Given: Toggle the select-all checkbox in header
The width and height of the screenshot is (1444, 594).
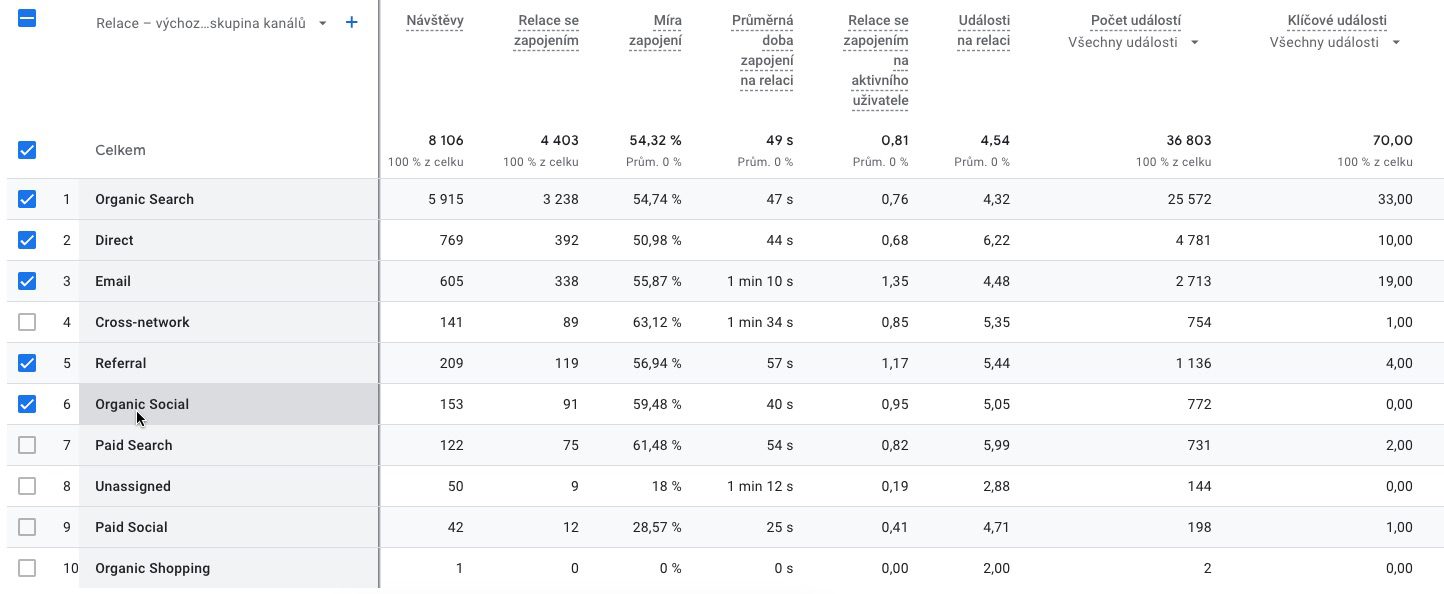Looking at the screenshot, I should click(x=27, y=18).
